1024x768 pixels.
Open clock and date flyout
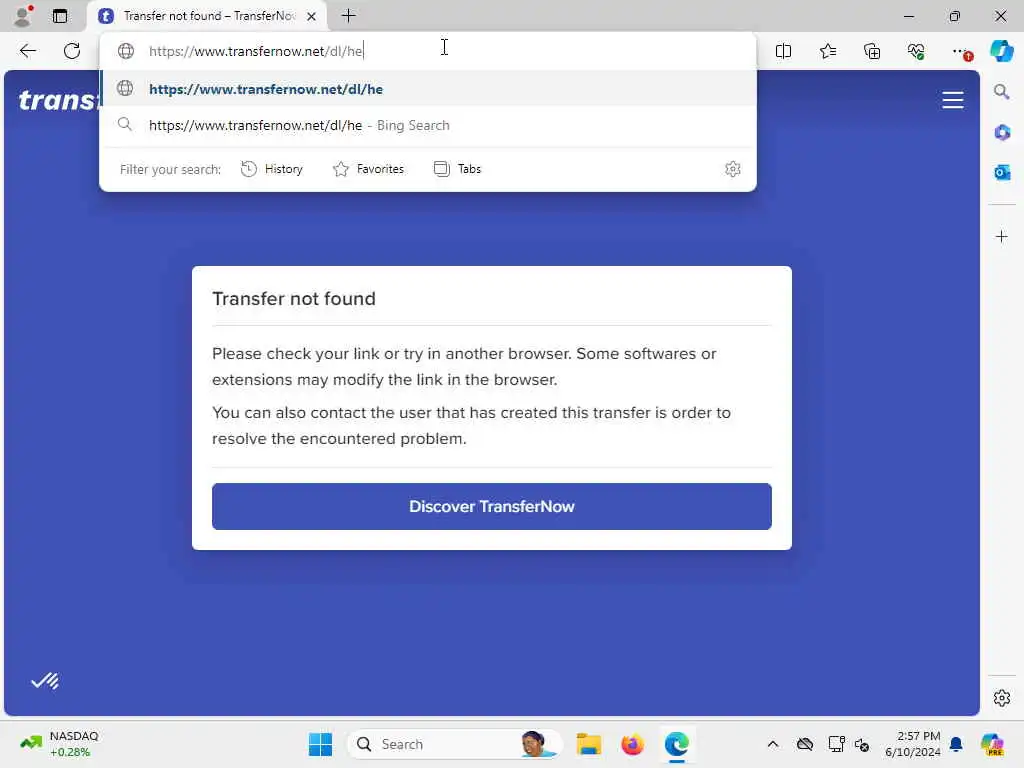(x=912, y=744)
